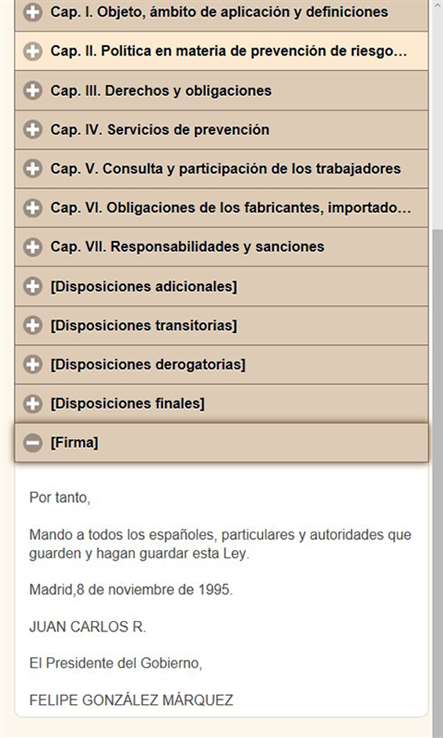Click plus icon for Cap. IV Servicios
443x738 pixels.
(x=32, y=129)
